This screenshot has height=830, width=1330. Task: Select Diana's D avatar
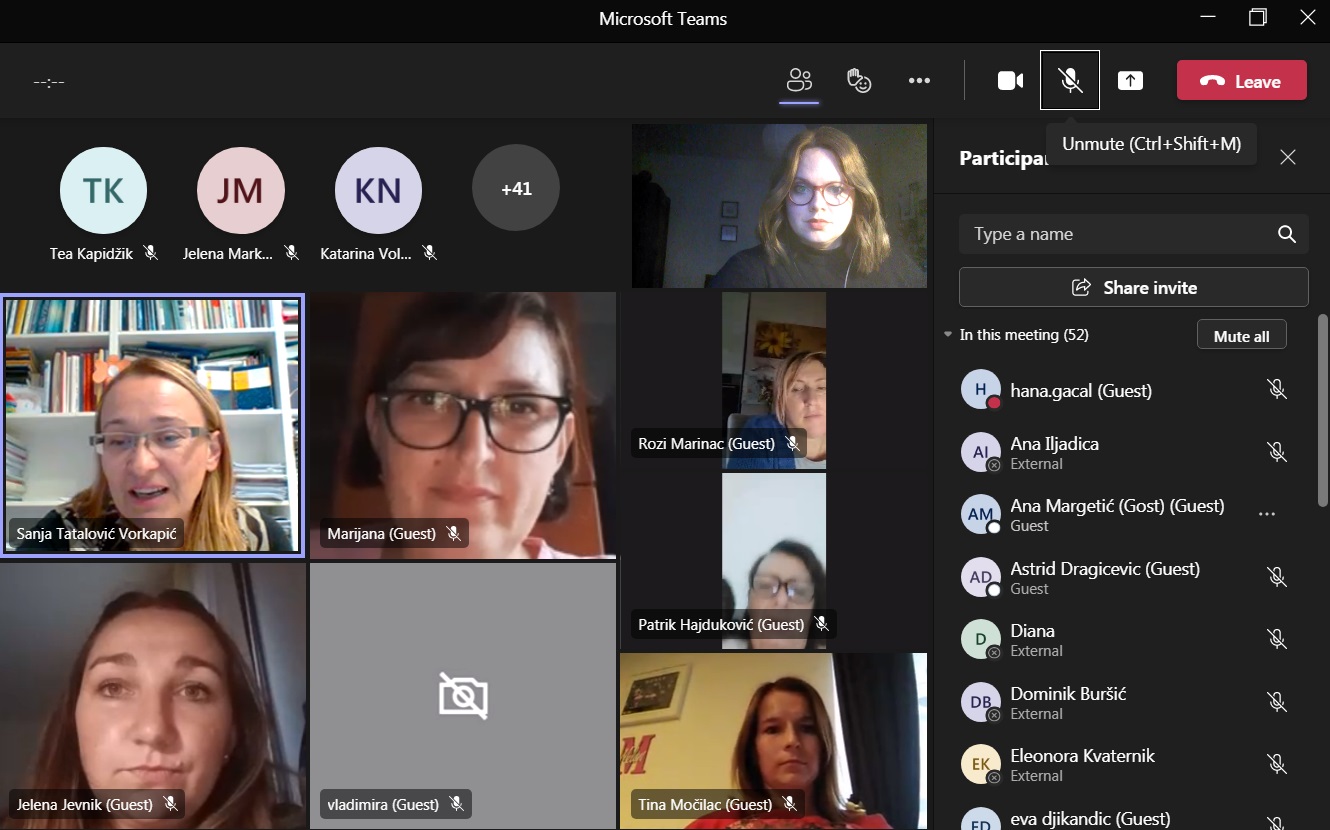(981, 639)
